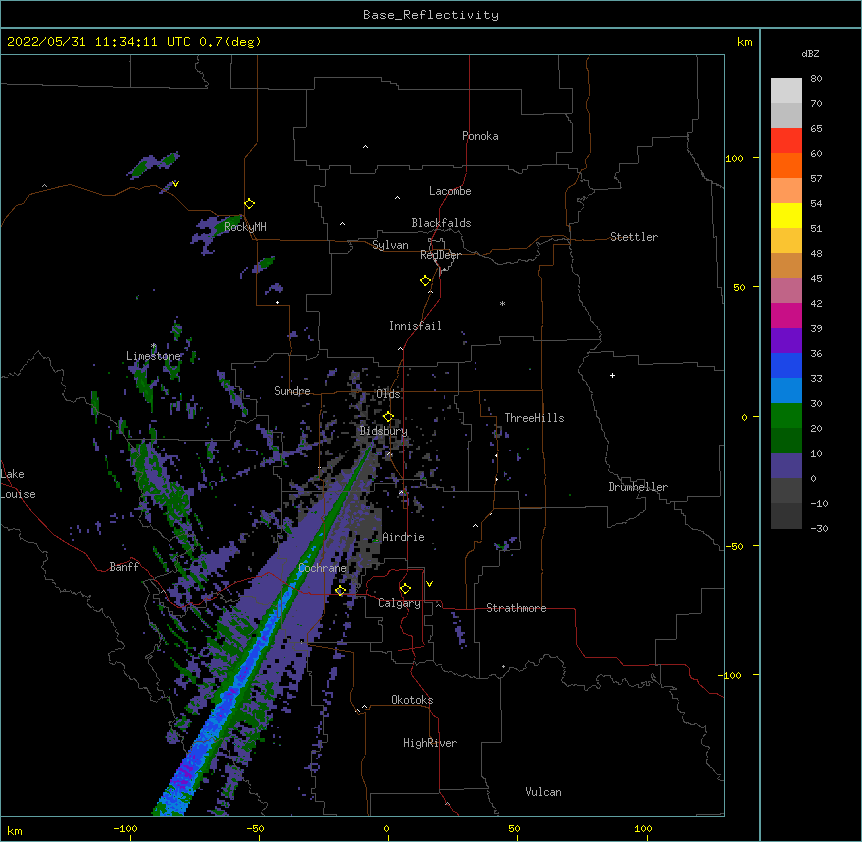The image size is (862, 842).
Task: Click the 65 dBZ red color swatch
Action: coord(786,141)
